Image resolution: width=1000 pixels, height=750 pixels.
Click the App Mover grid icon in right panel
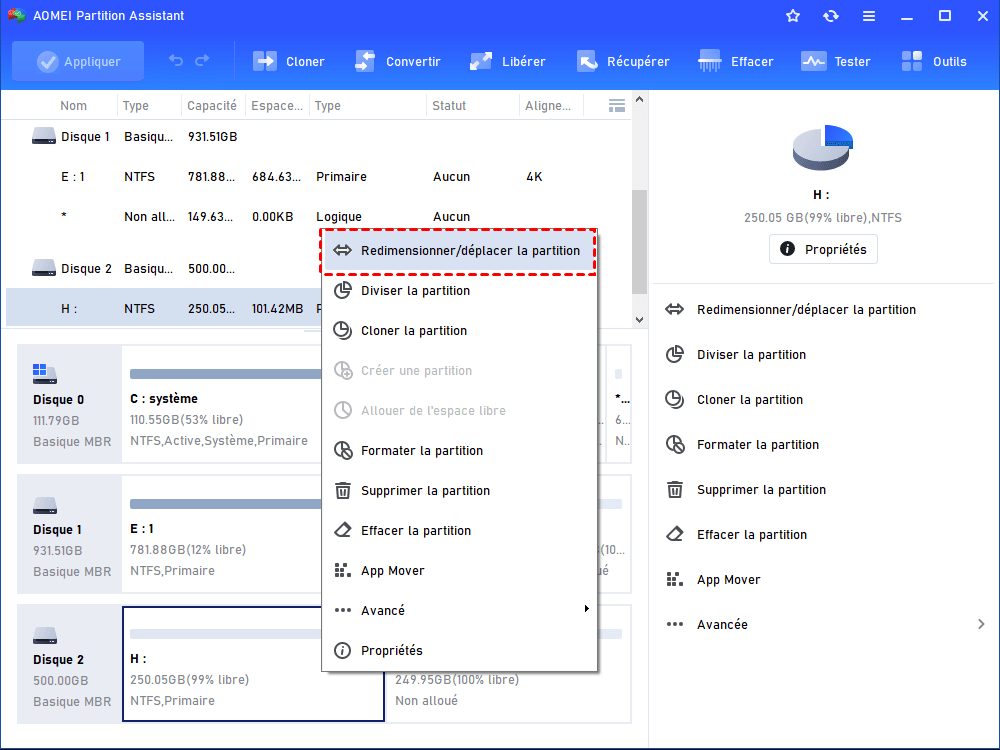point(675,580)
